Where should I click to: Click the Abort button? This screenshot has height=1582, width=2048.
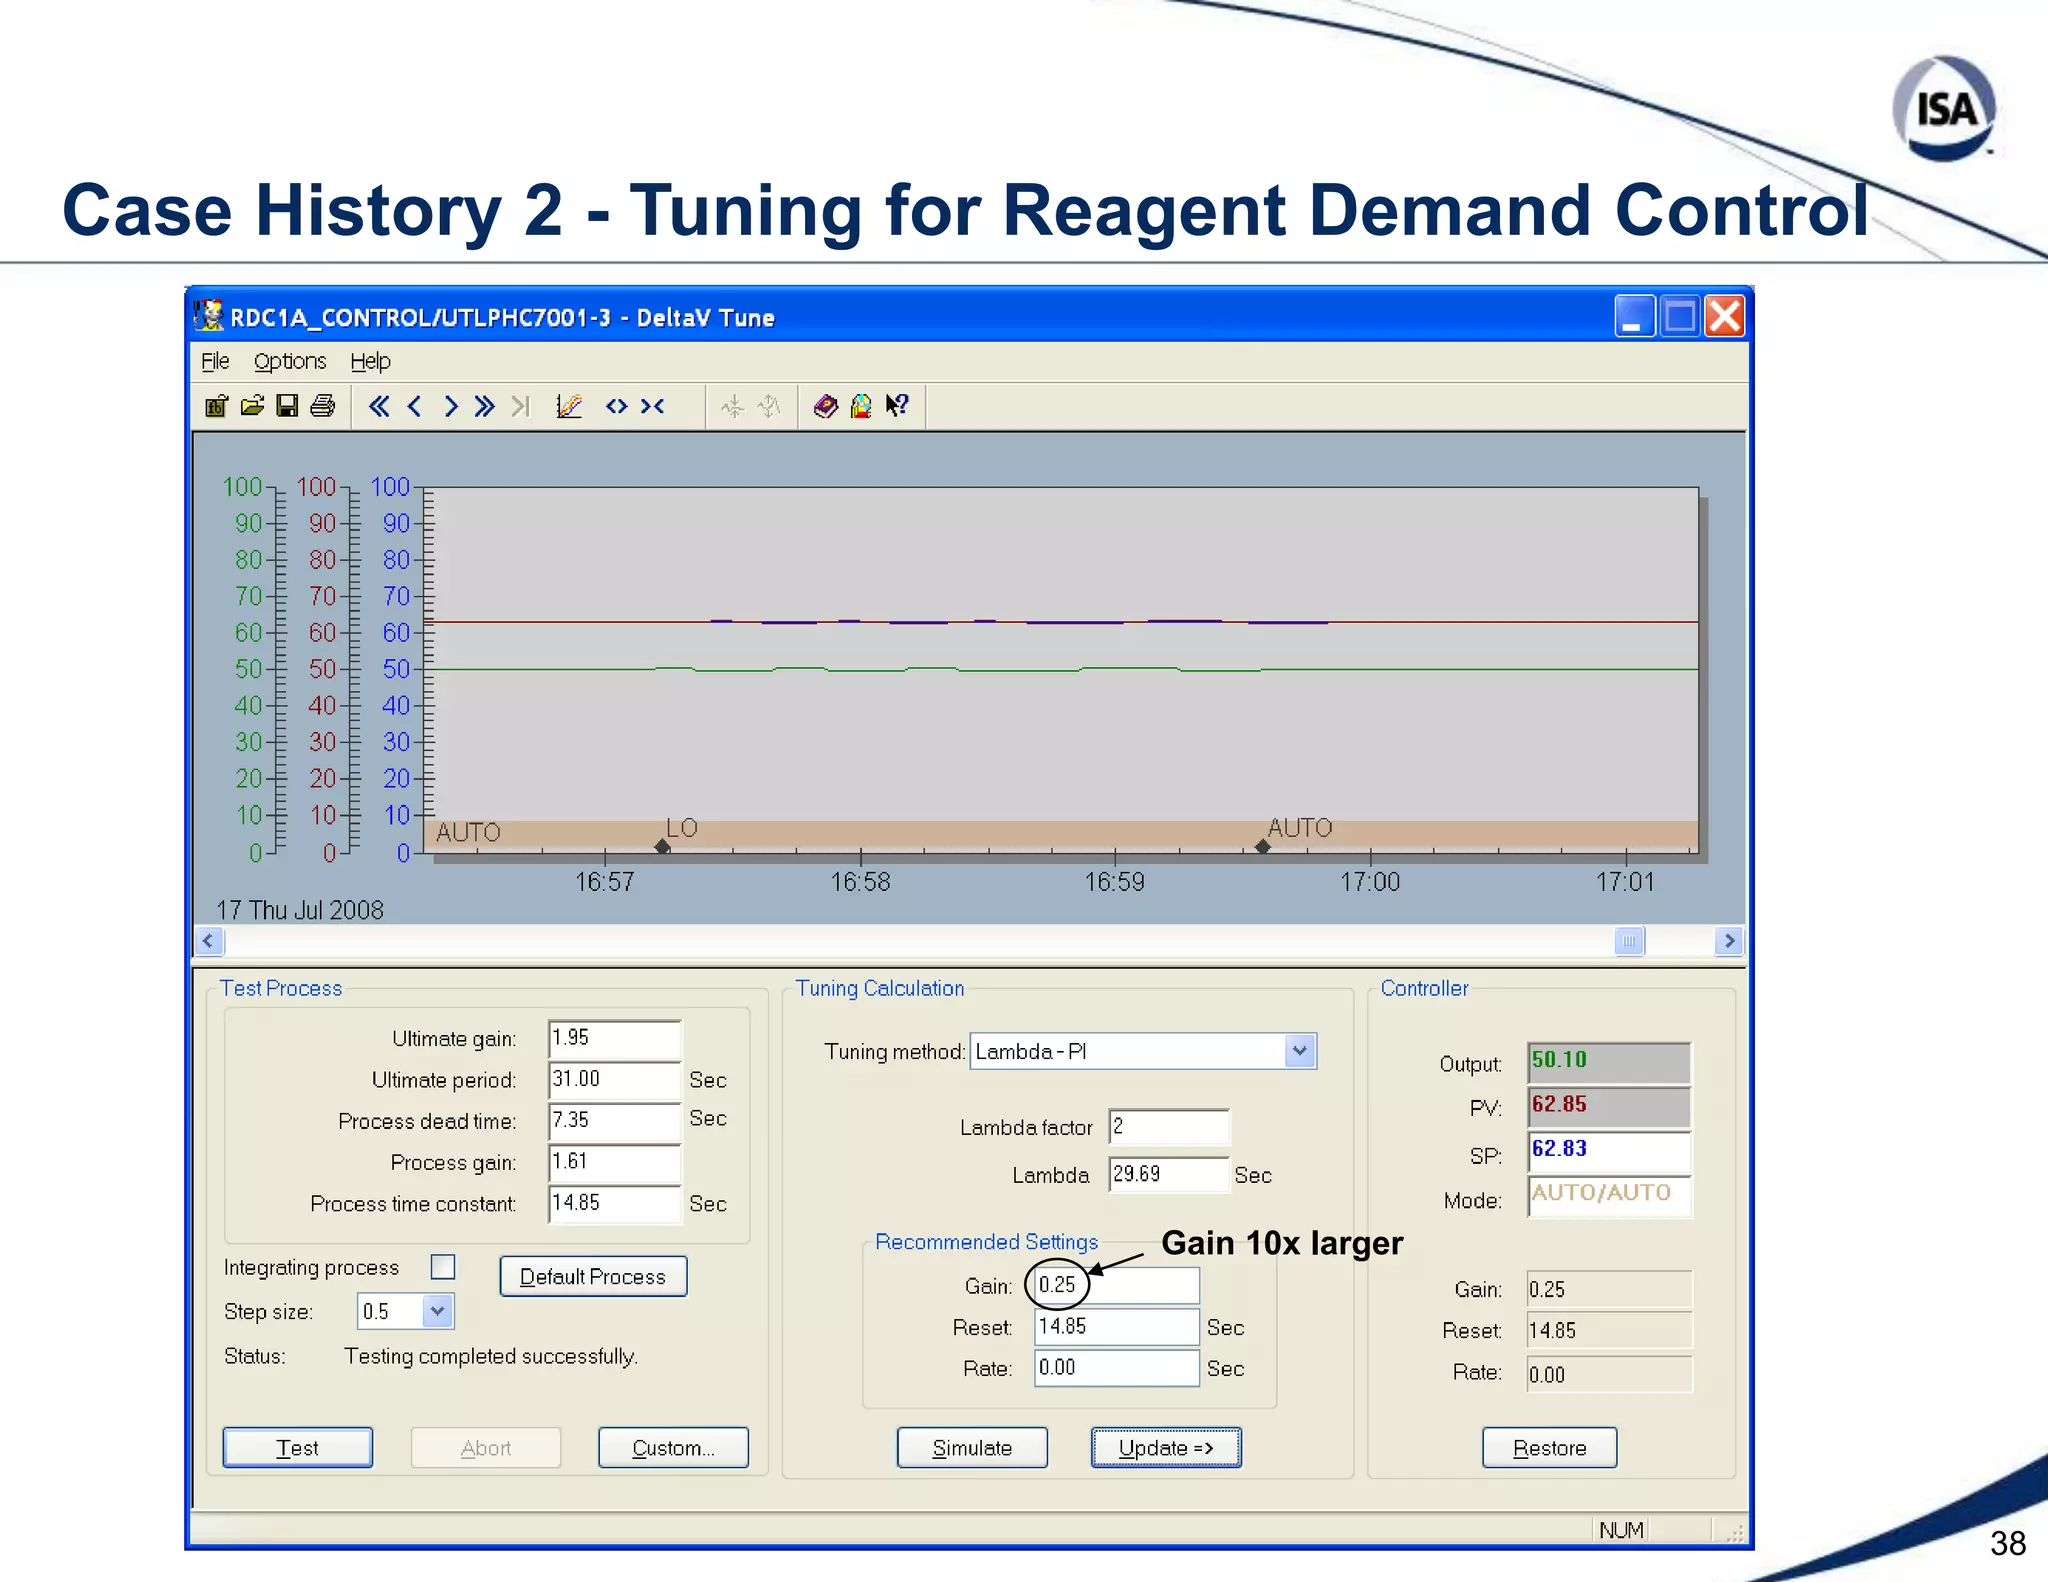(486, 1448)
